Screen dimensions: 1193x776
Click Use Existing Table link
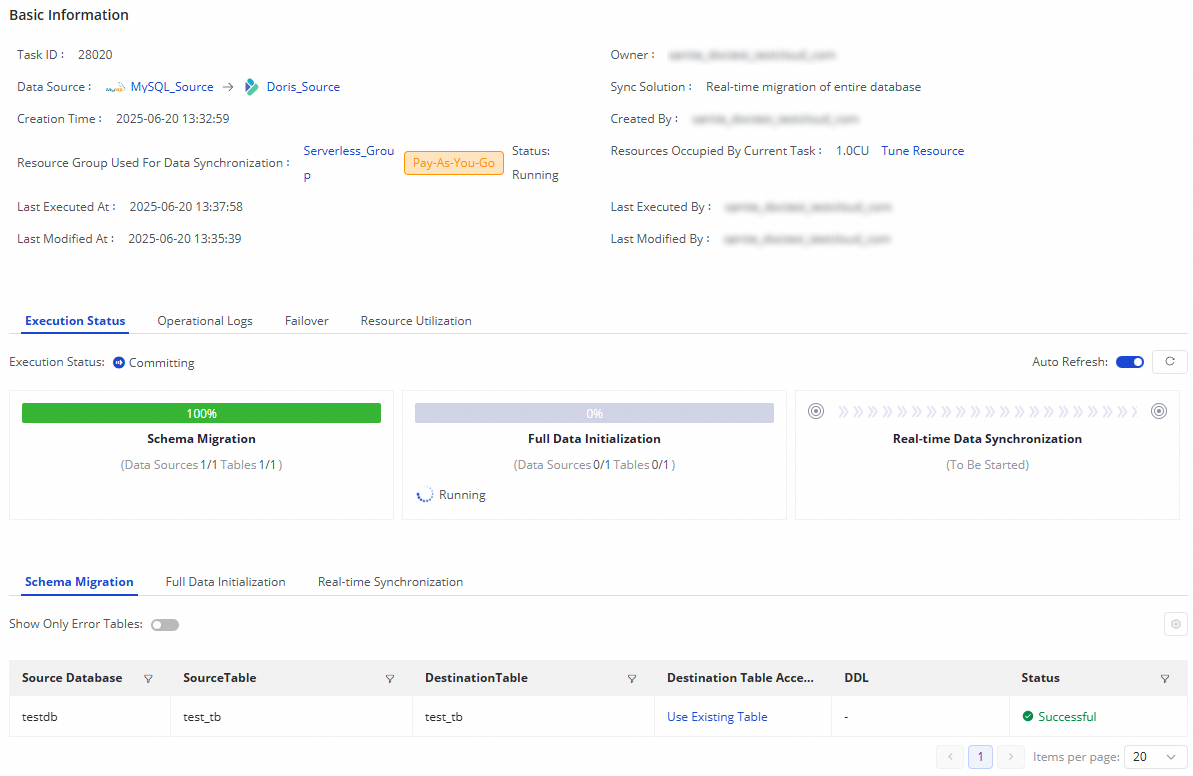pyautogui.click(x=717, y=717)
